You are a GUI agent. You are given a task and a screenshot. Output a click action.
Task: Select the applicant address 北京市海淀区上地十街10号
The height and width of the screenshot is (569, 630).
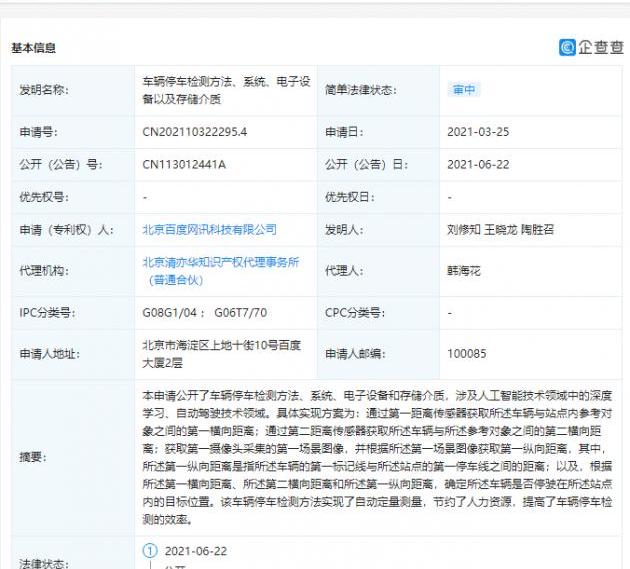pyautogui.click(x=221, y=354)
